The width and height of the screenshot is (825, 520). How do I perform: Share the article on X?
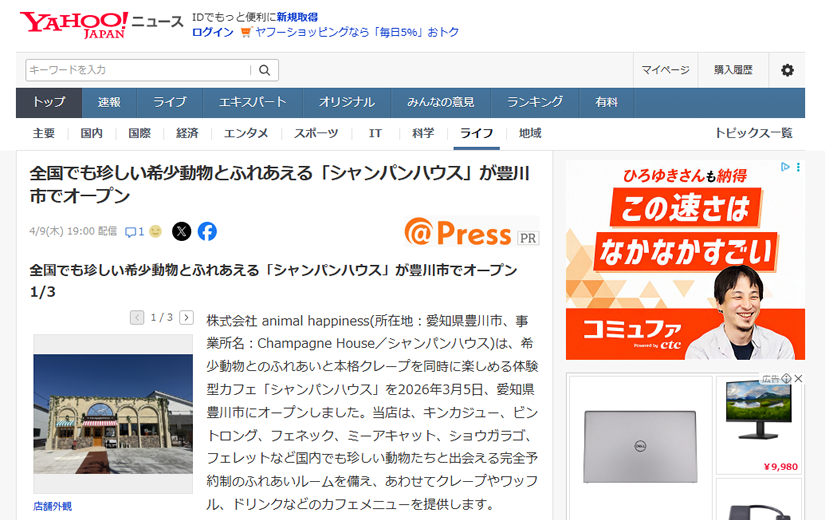click(x=181, y=231)
